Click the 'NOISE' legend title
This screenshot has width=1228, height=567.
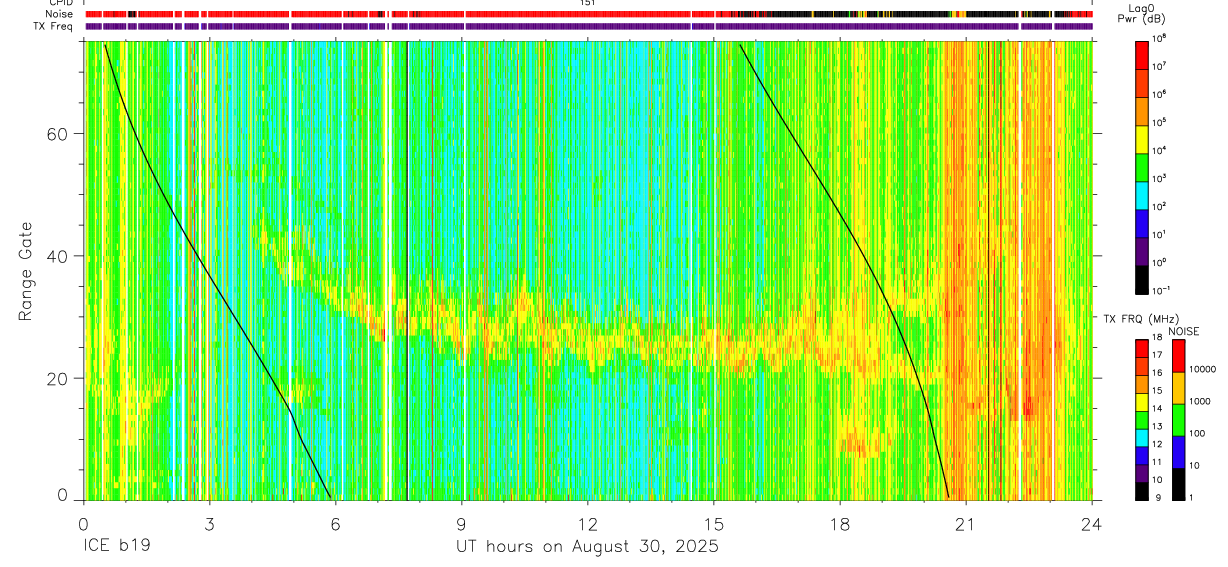click(1182, 331)
